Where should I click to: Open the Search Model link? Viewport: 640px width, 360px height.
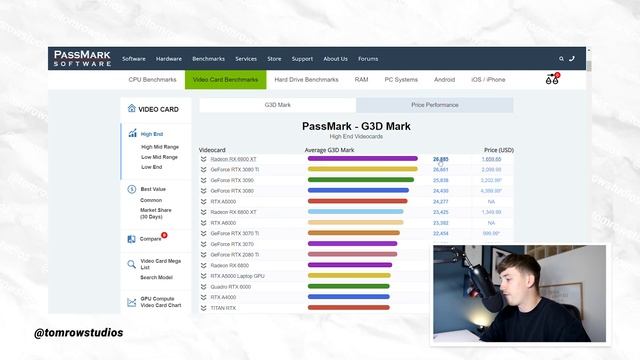pyautogui.click(x=156, y=277)
